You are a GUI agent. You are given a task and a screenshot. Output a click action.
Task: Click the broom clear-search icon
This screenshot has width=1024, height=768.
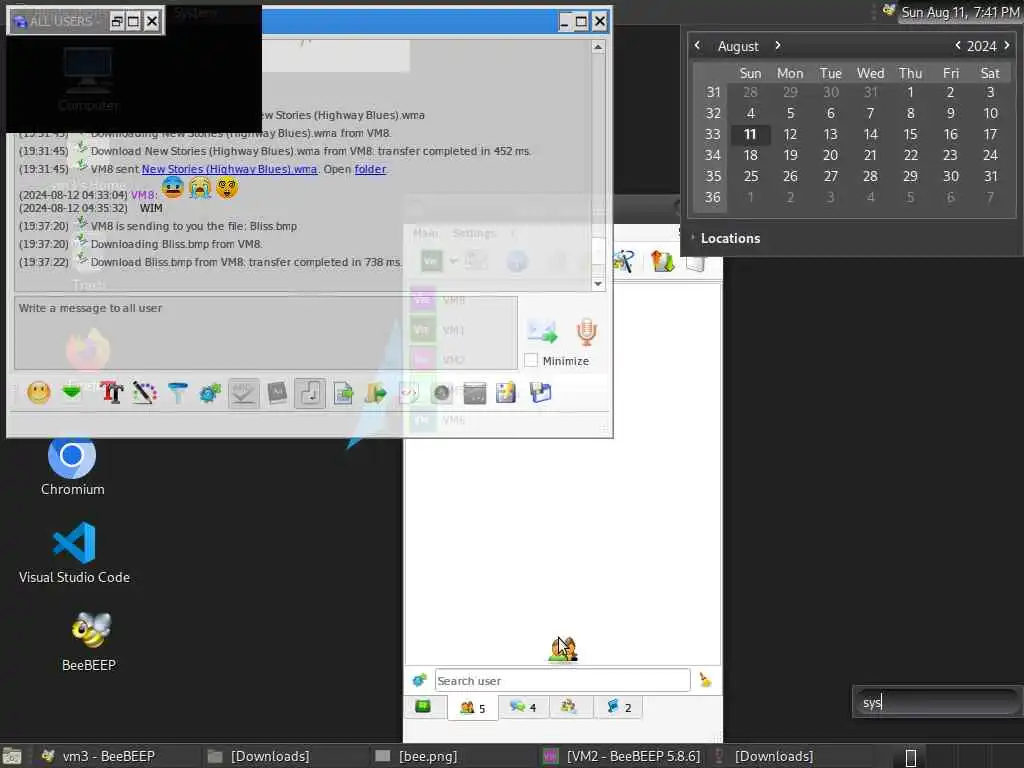705,680
